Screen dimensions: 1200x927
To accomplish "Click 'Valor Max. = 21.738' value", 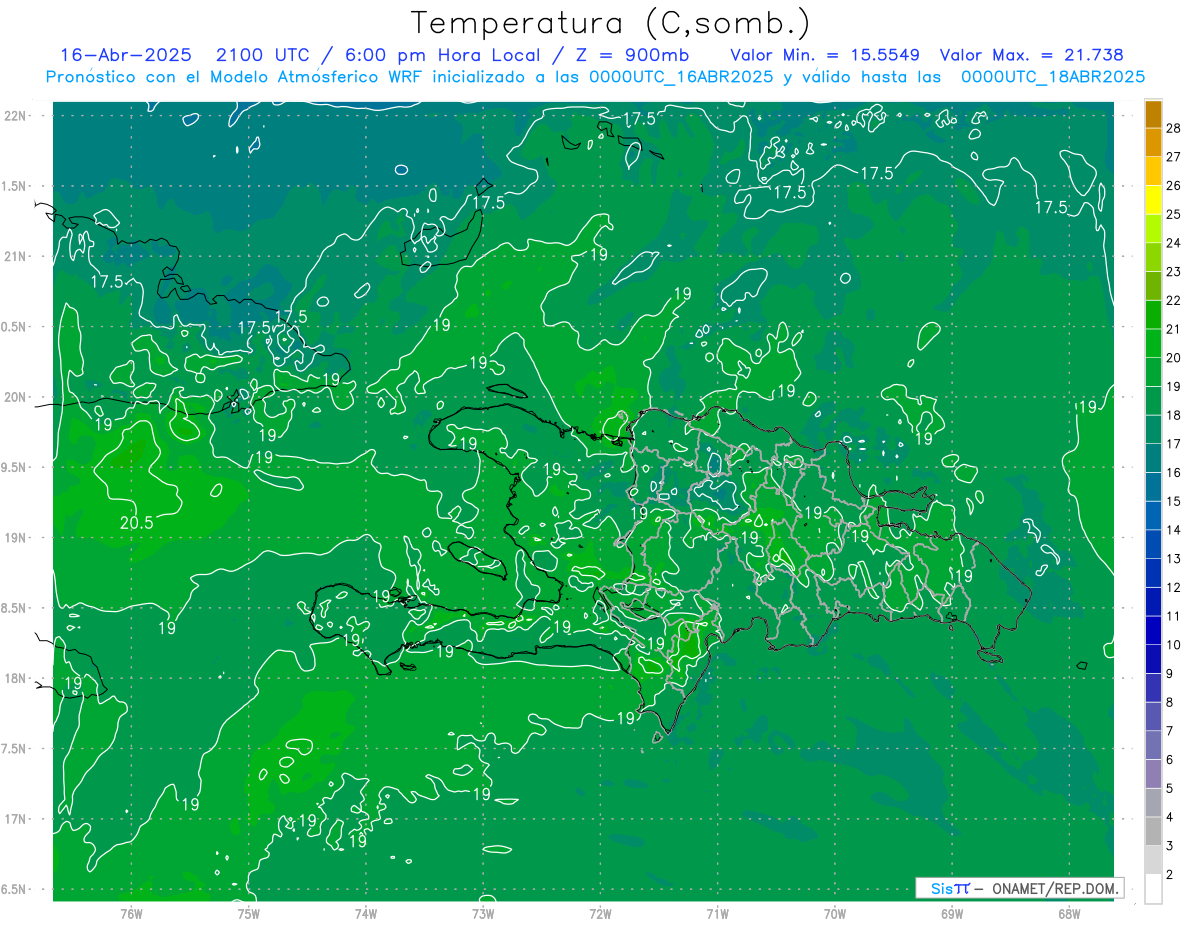I will coord(1032,55).
